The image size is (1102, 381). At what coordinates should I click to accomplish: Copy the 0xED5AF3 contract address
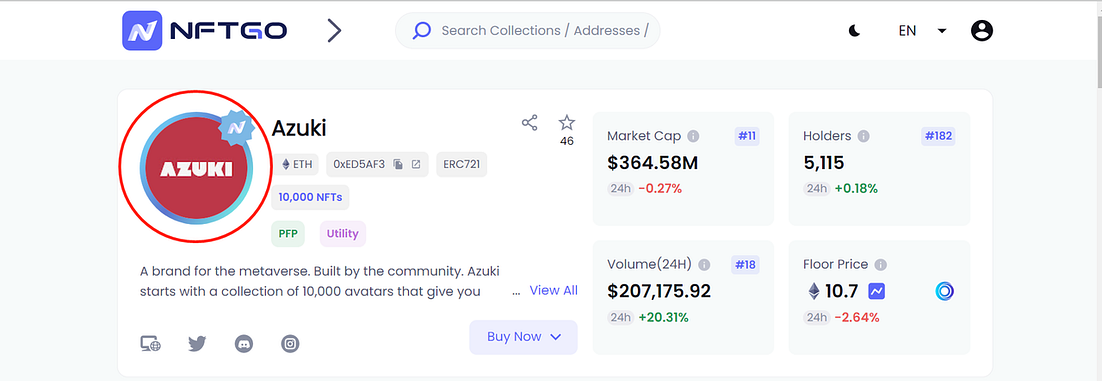click(x=398, y=164)
